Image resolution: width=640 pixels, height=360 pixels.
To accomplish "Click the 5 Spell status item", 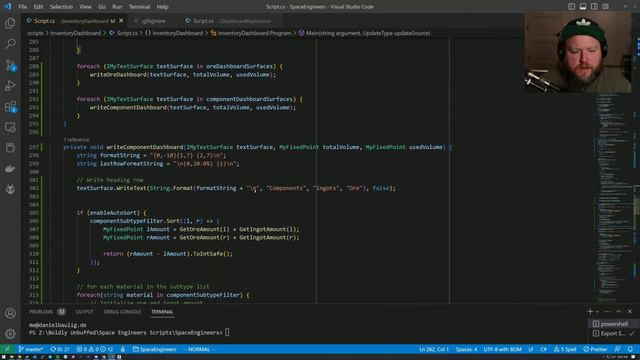I will (565, 349).
